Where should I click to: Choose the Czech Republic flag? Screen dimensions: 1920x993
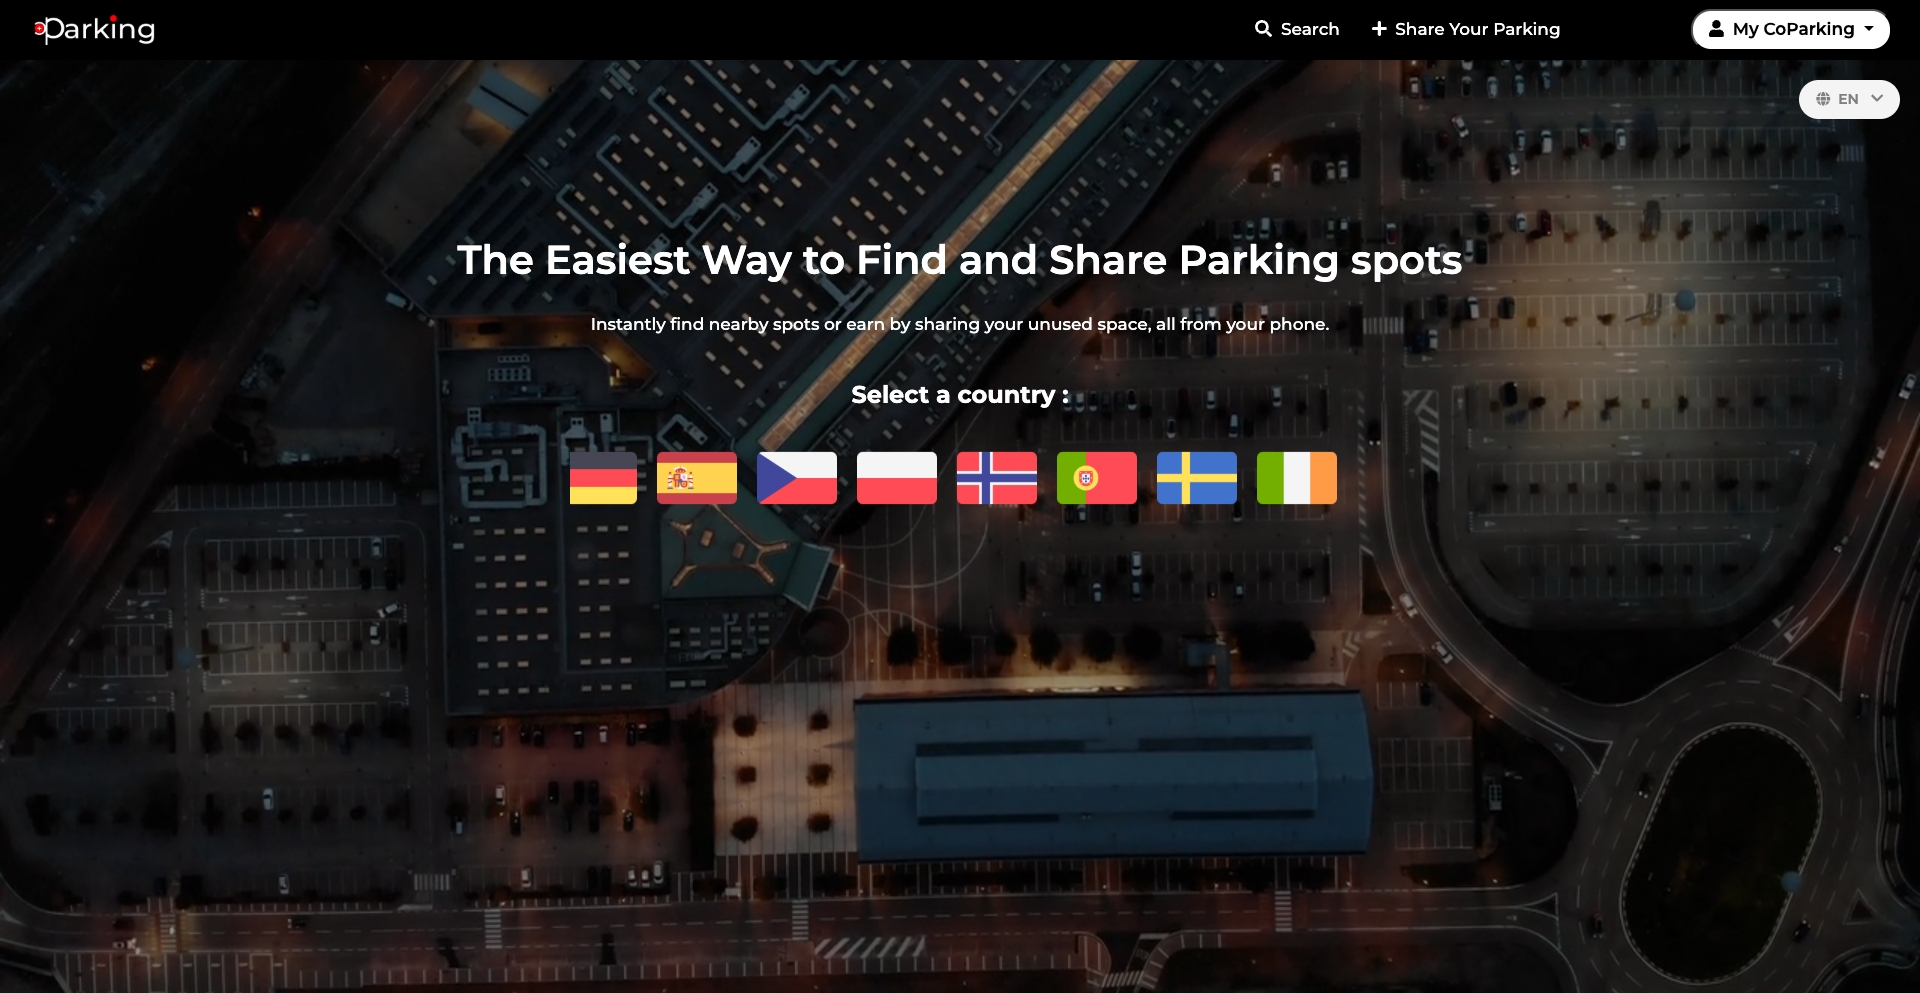pos(797,478)
